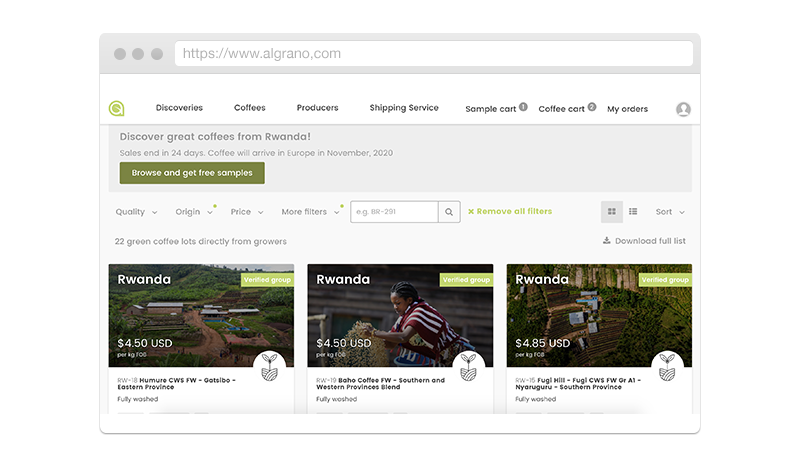Click Remove all filters link

click(510, 211)
